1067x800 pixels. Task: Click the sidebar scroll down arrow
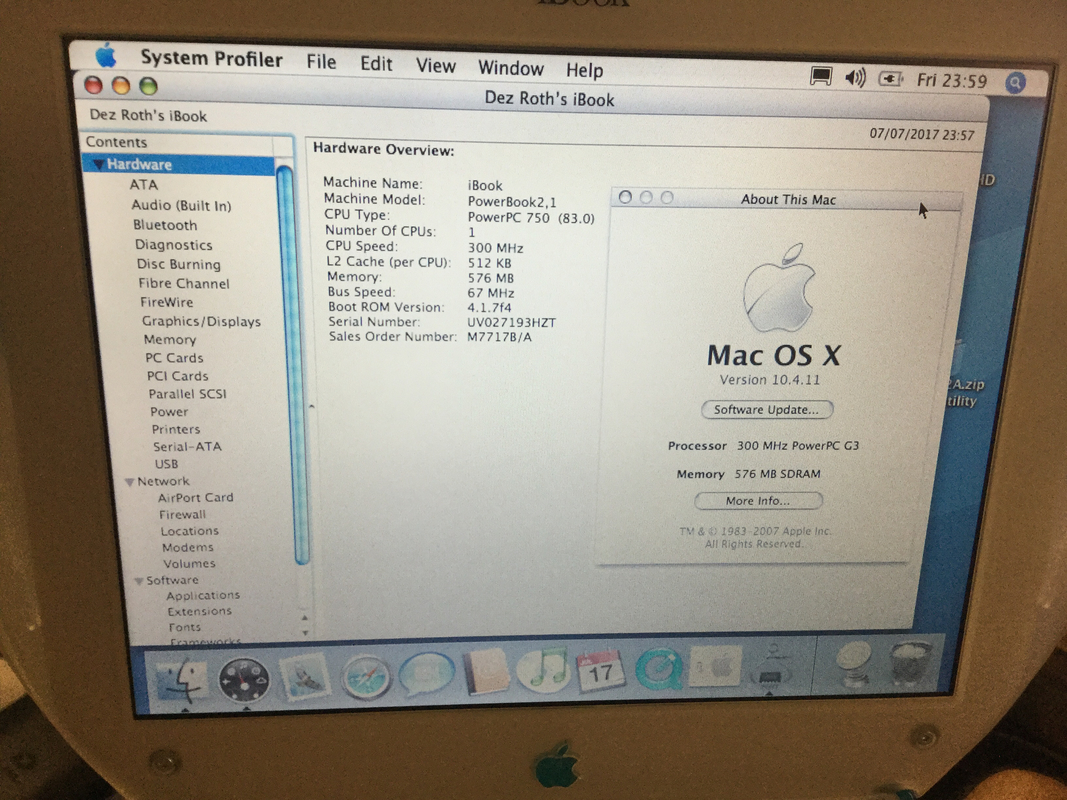pos(304,632)
